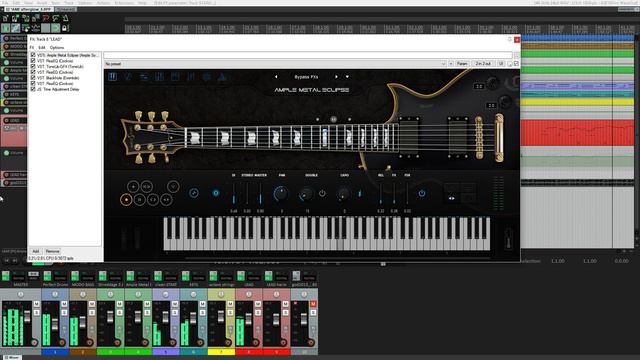Image resolution: width=640 pixels, height=360 pixels.
Task: Click the FX comment input field at top
Action: (x=308, y=55)
